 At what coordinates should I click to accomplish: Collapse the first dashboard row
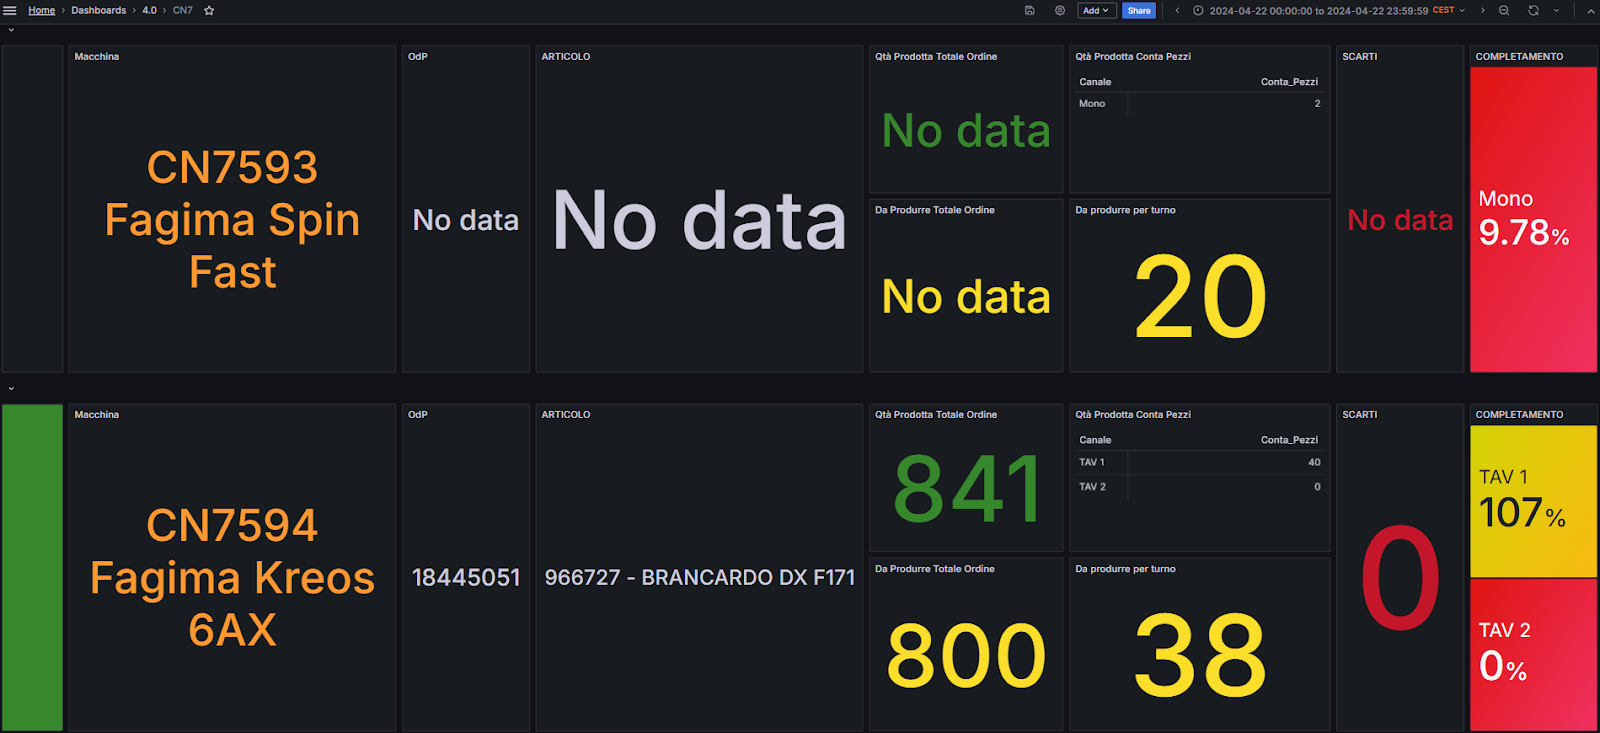pyautogui.click(x=11, y=31)
